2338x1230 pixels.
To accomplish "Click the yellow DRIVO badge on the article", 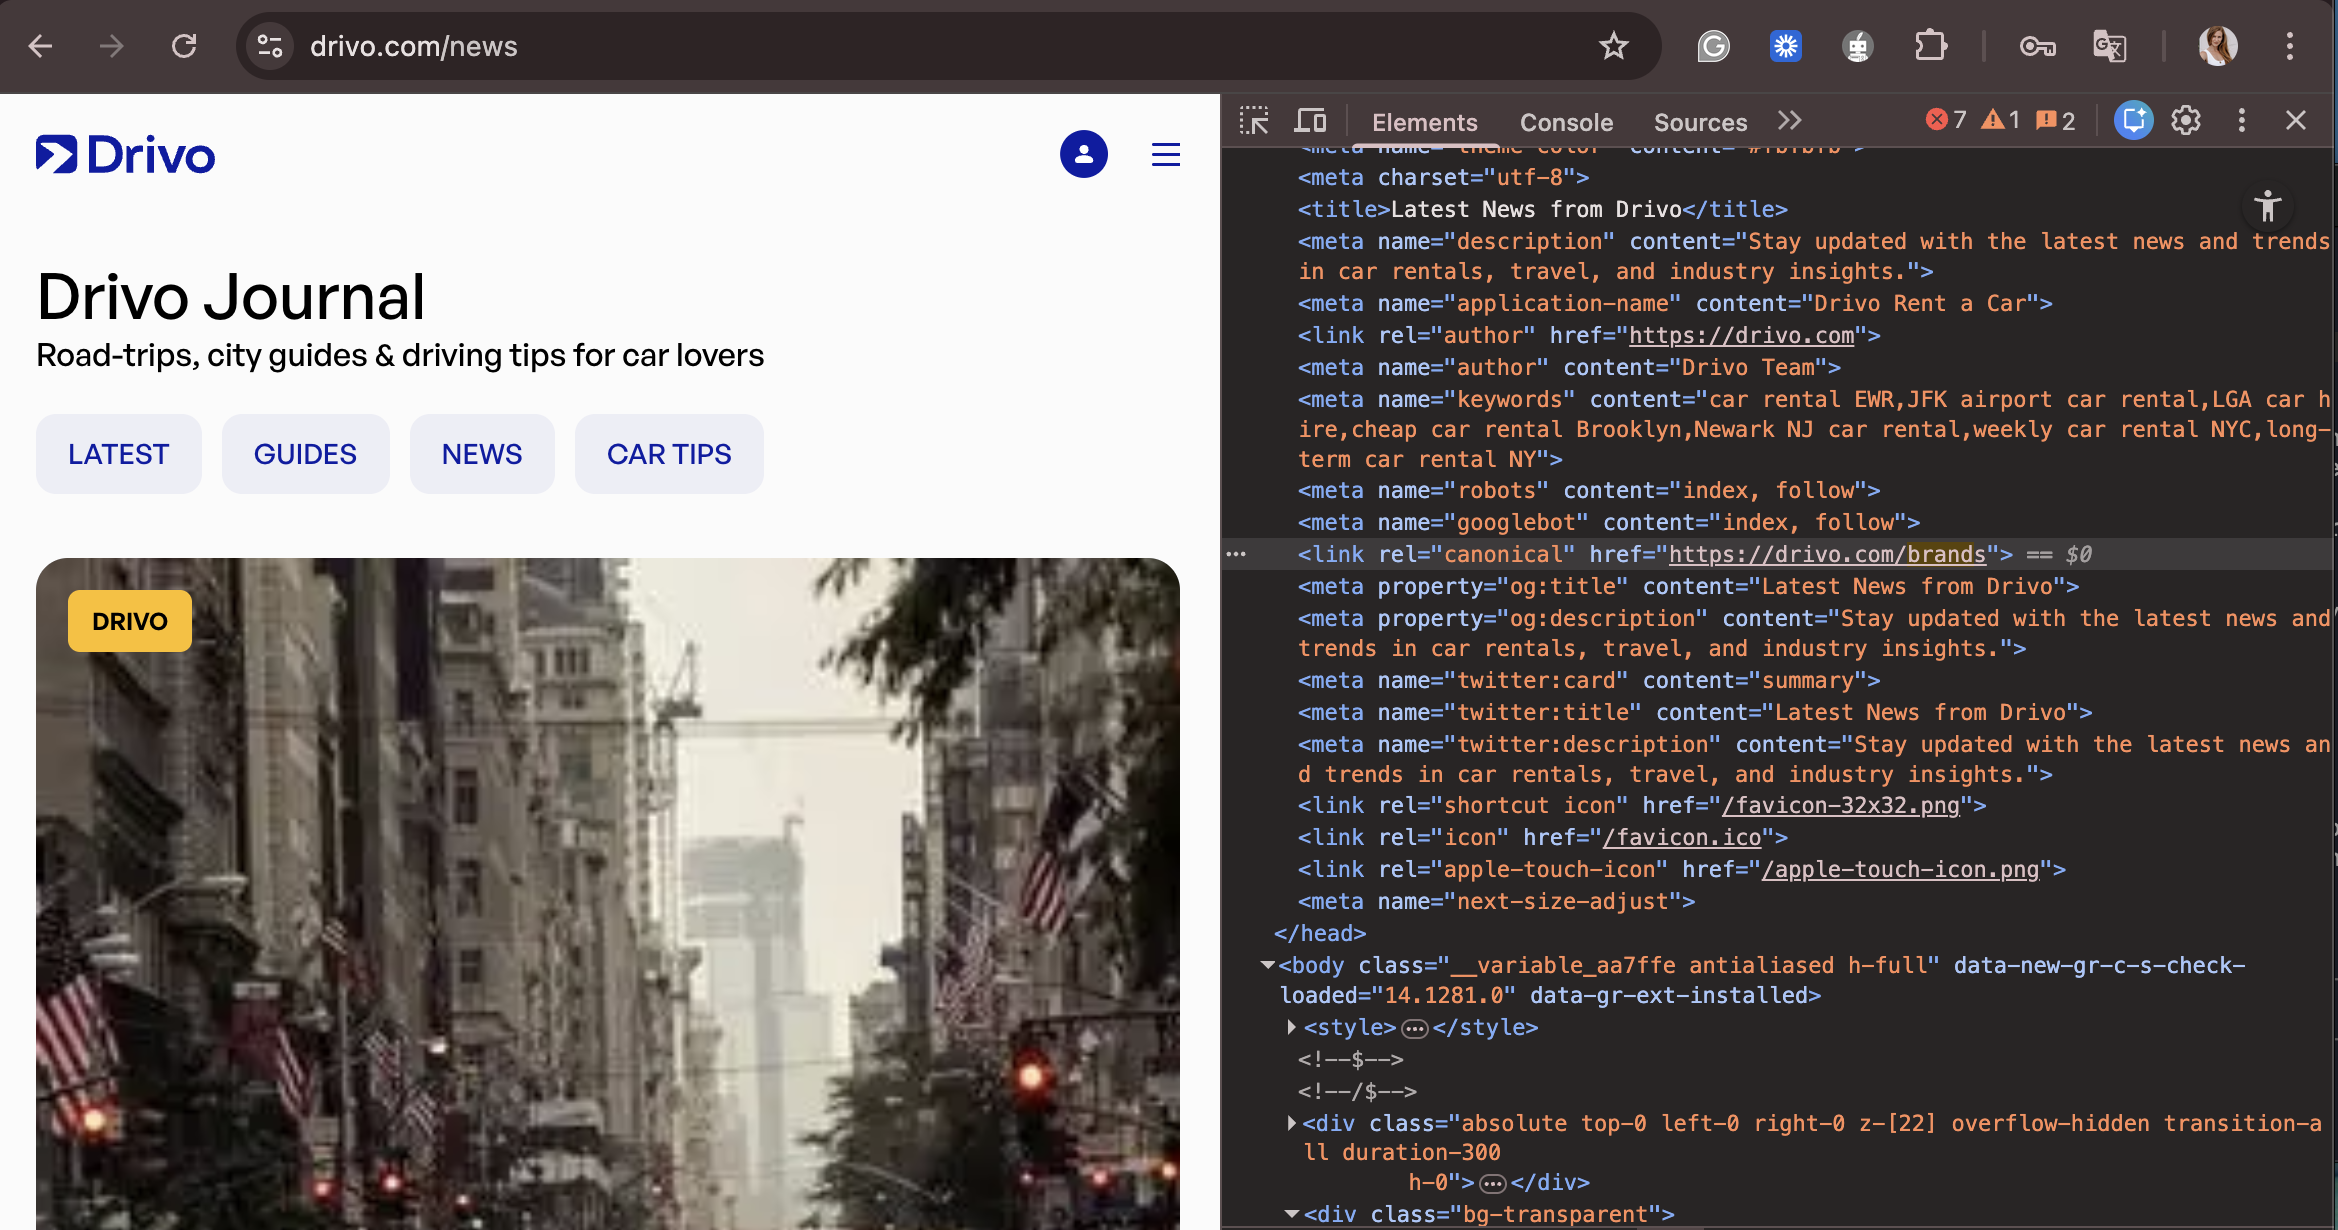I will pyautogui.click(x=130, y=621).
